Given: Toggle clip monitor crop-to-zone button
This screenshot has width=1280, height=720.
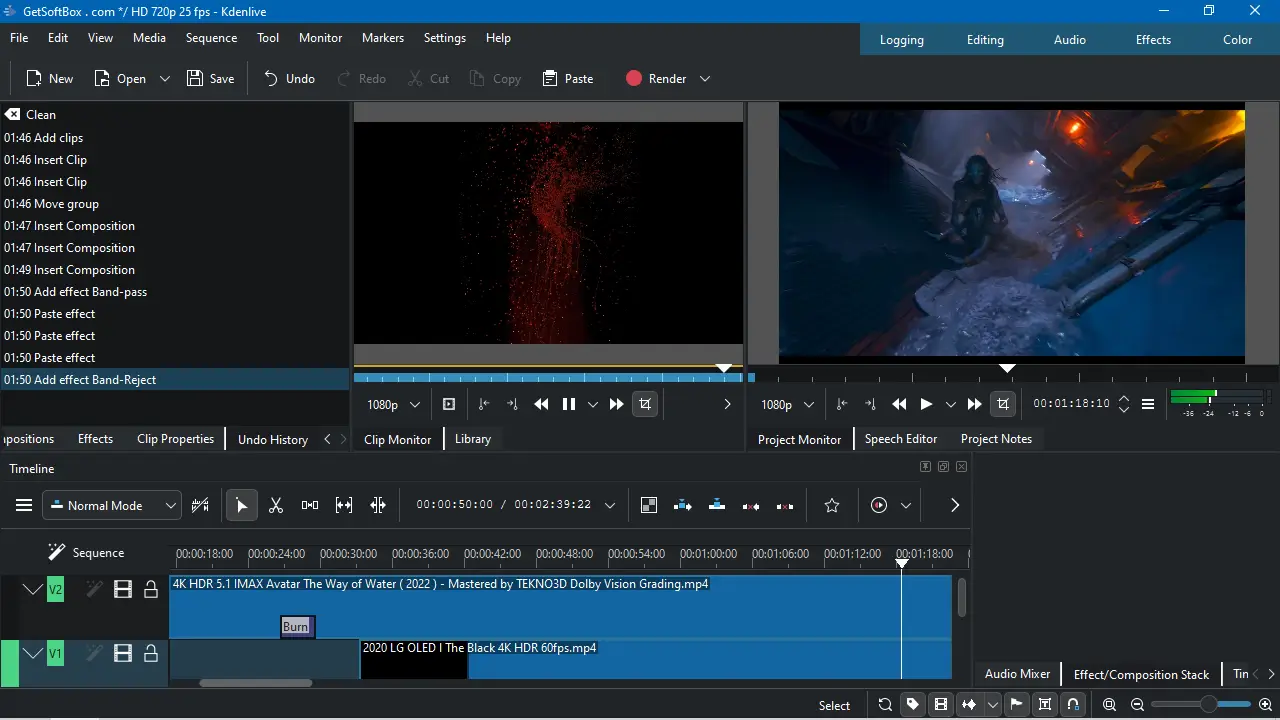Looking at the screenshot, I should point(645,404).
